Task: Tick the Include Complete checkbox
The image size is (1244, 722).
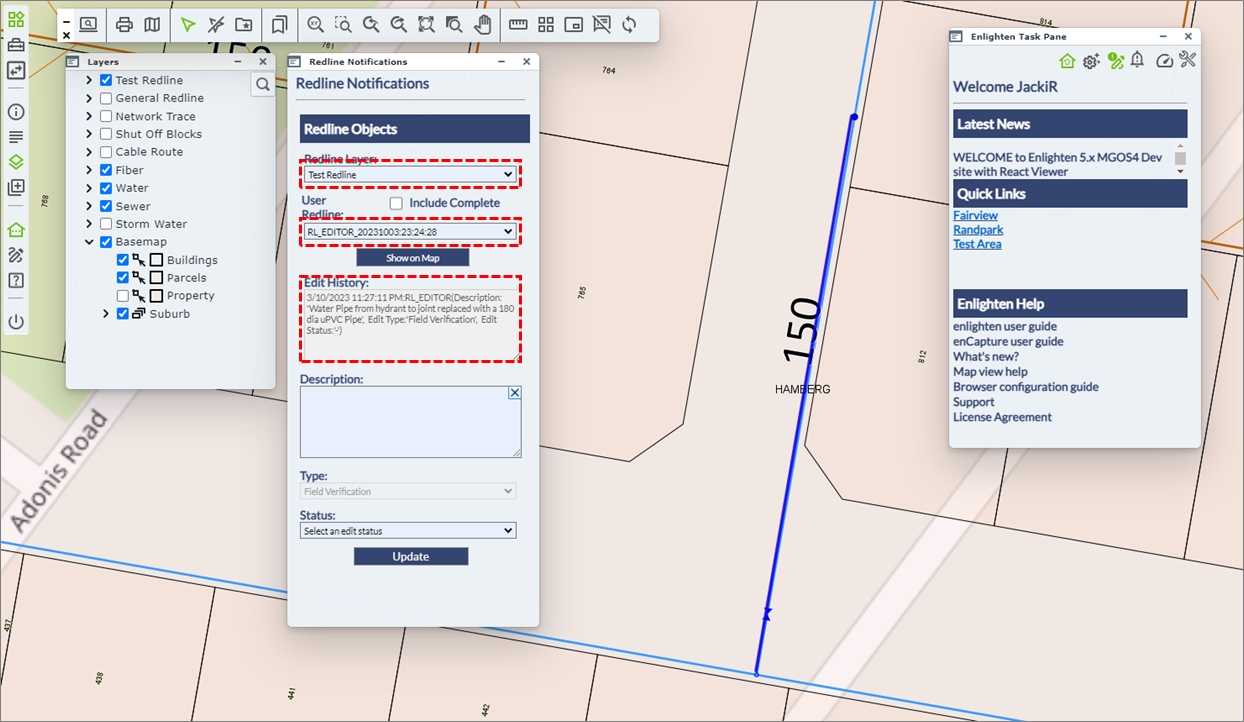Action: [x=396, y=203]
